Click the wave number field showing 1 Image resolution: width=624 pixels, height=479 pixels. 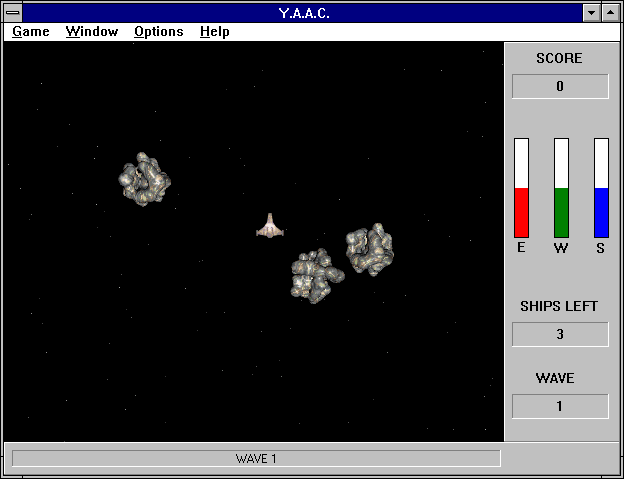(x=560, y=406)
